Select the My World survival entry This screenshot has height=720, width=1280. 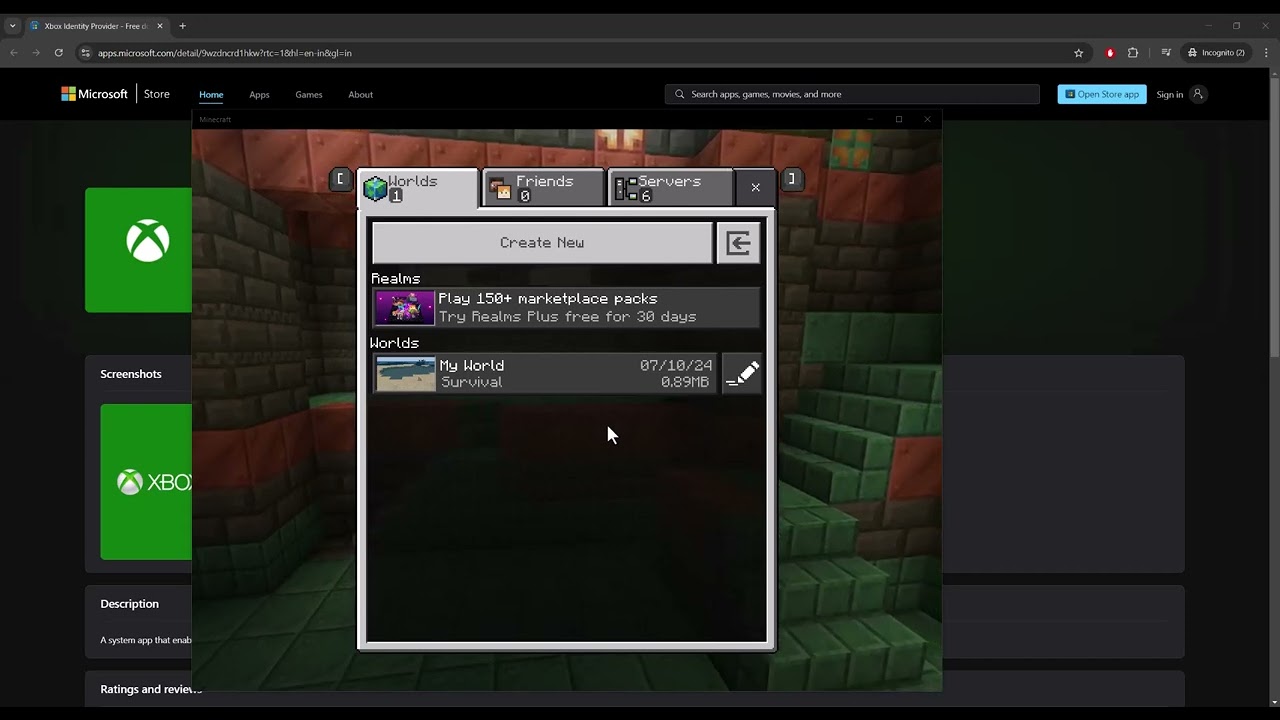[x=545, y=374]
